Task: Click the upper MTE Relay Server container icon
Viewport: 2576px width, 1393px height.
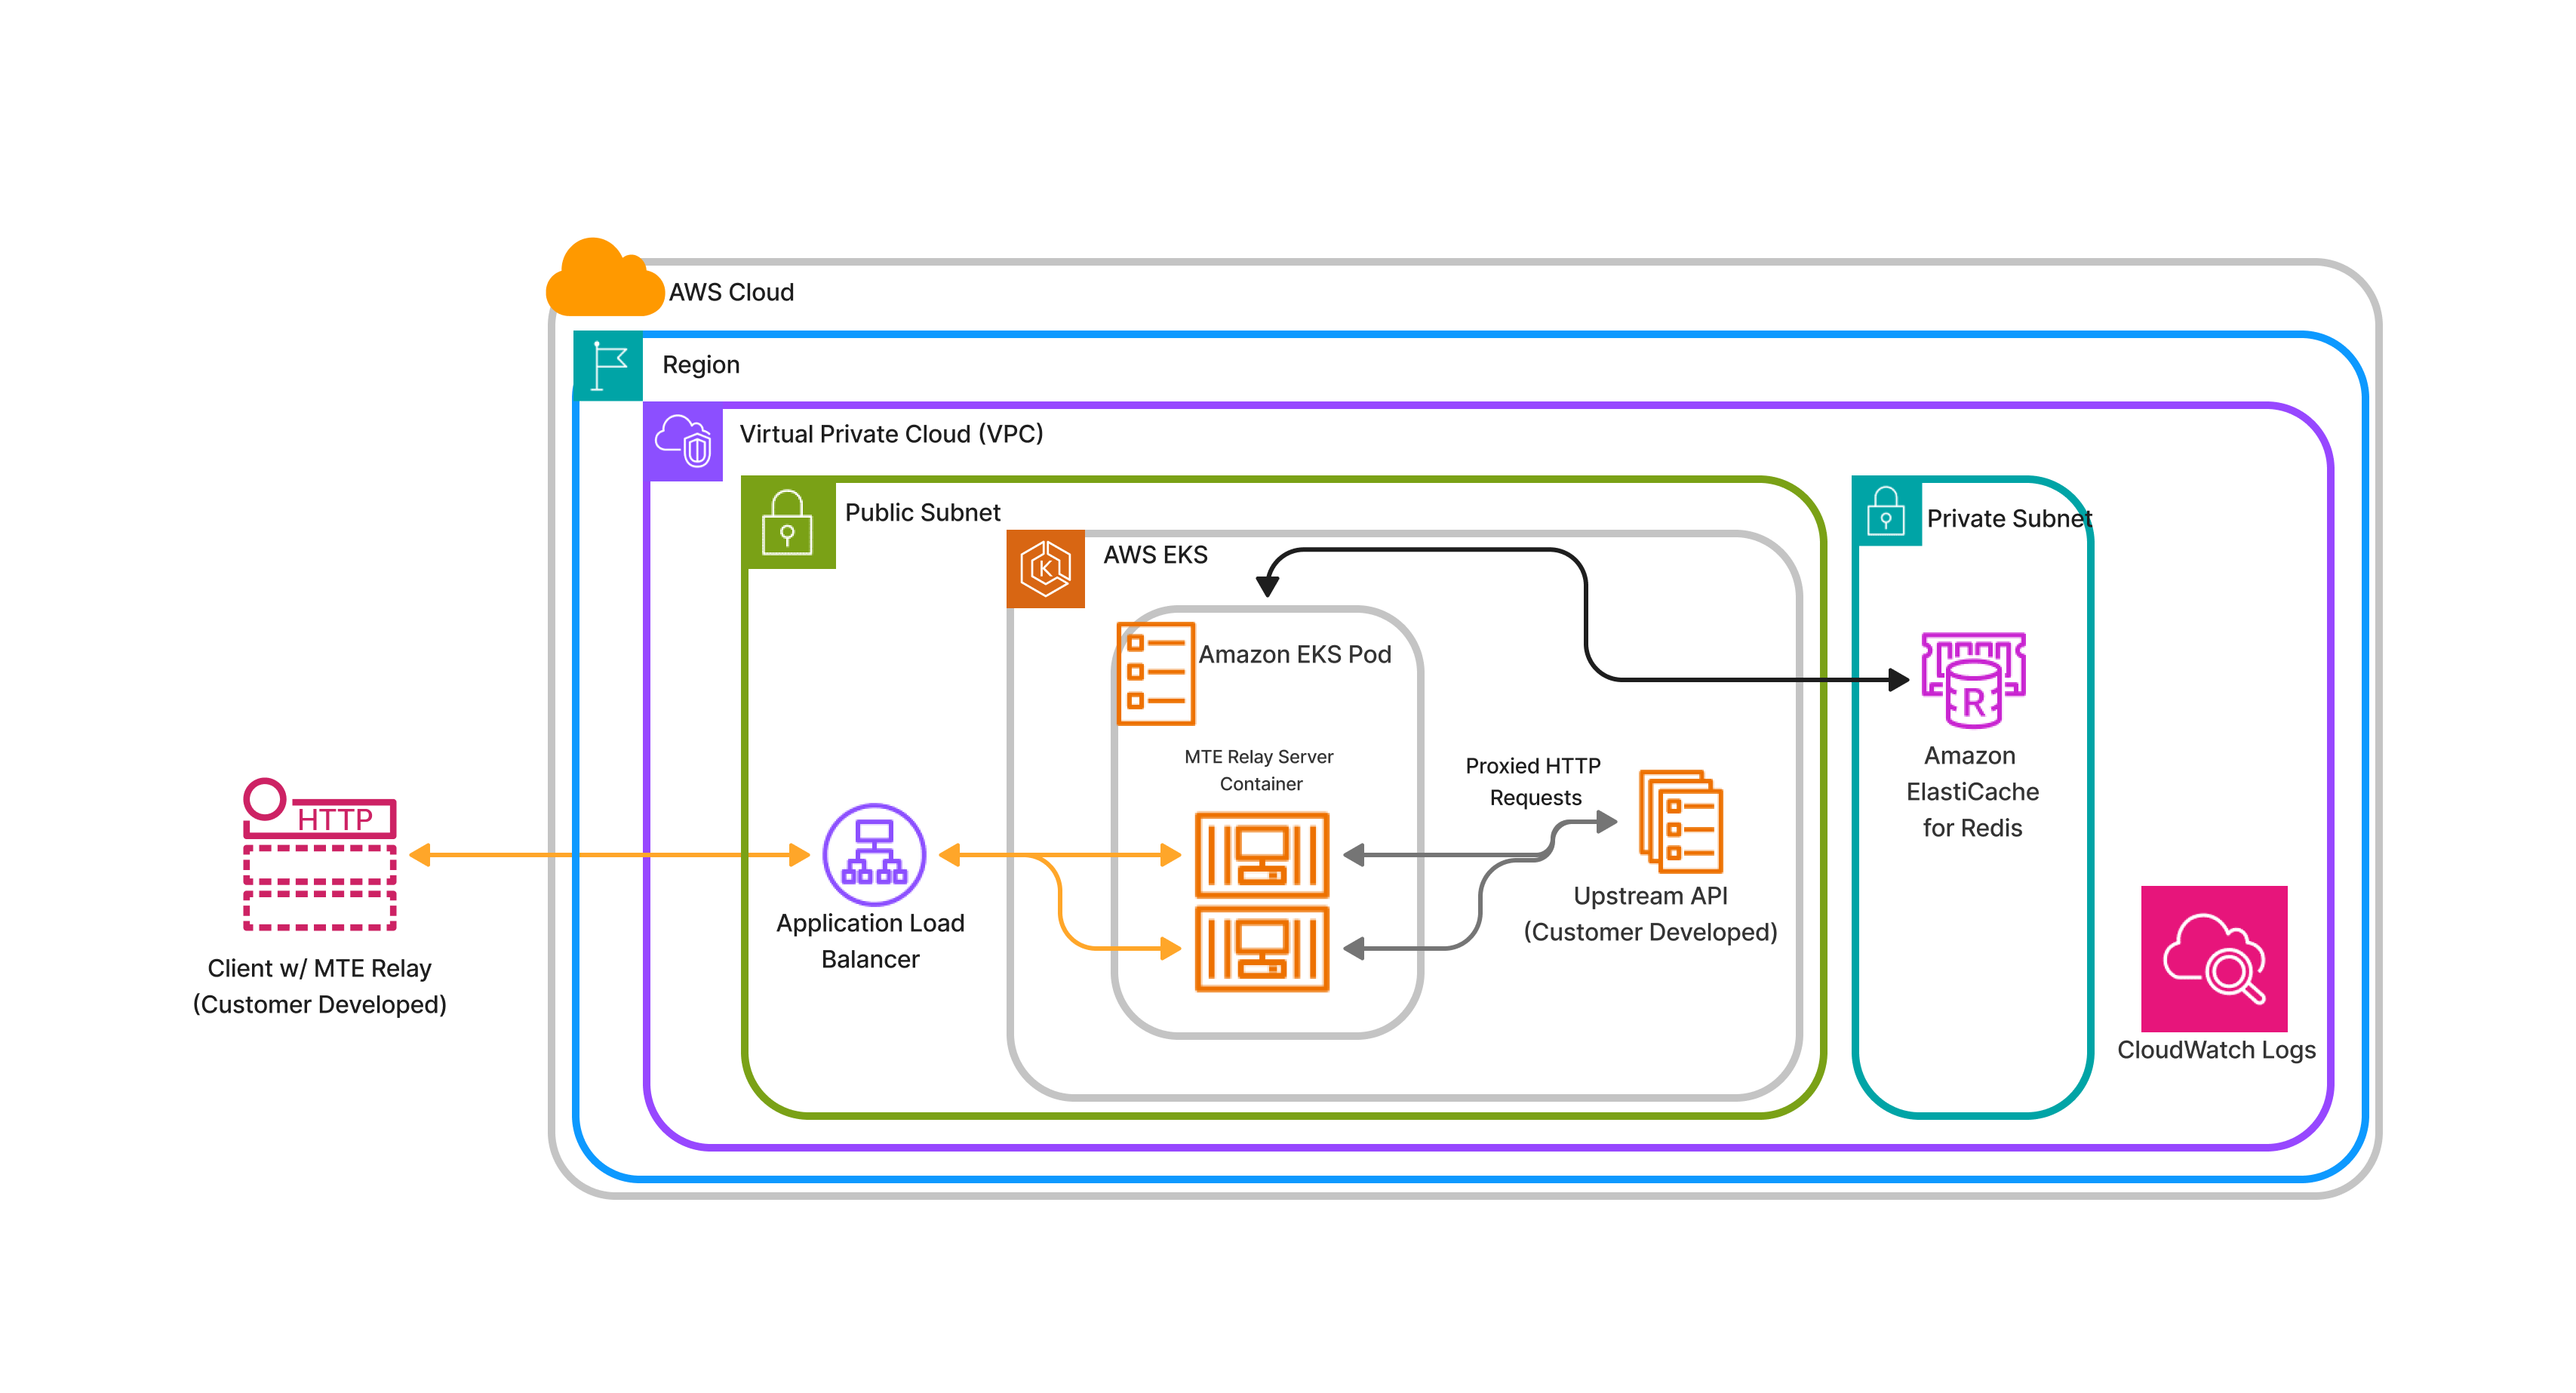Action: coord(1262,855)
